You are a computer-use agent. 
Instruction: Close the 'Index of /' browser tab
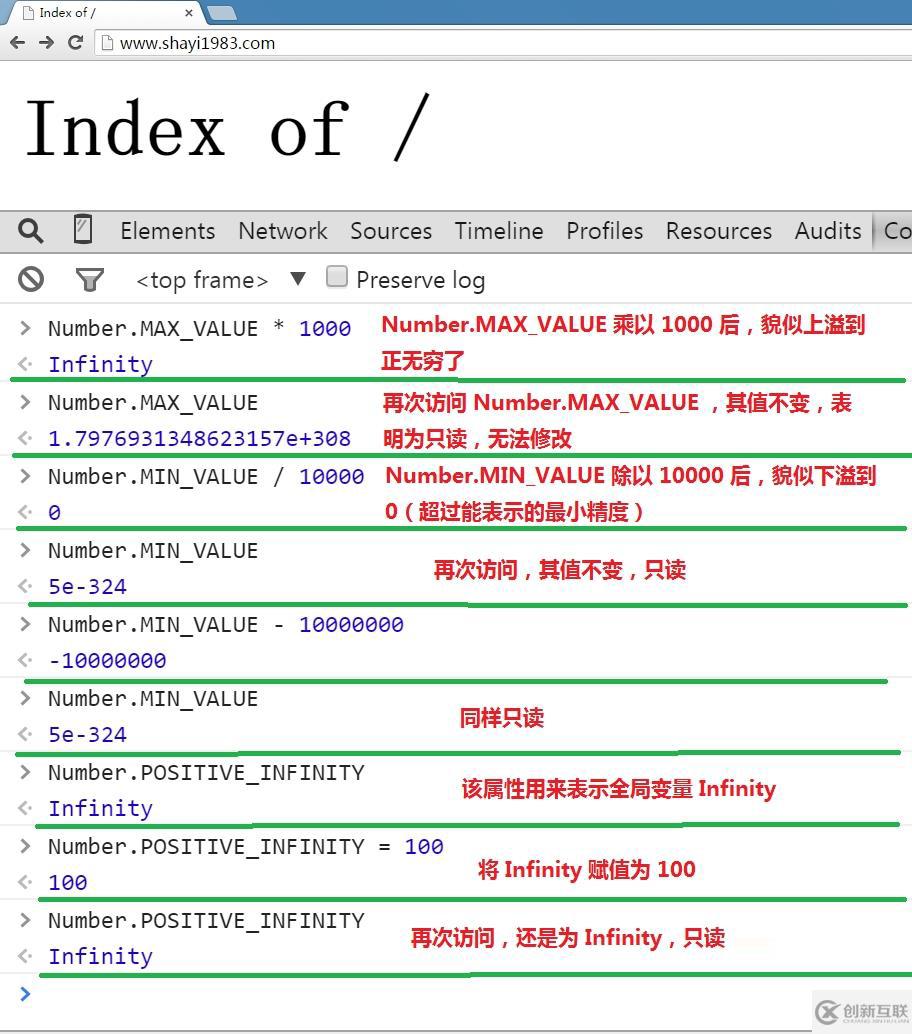tap(189, 13)
